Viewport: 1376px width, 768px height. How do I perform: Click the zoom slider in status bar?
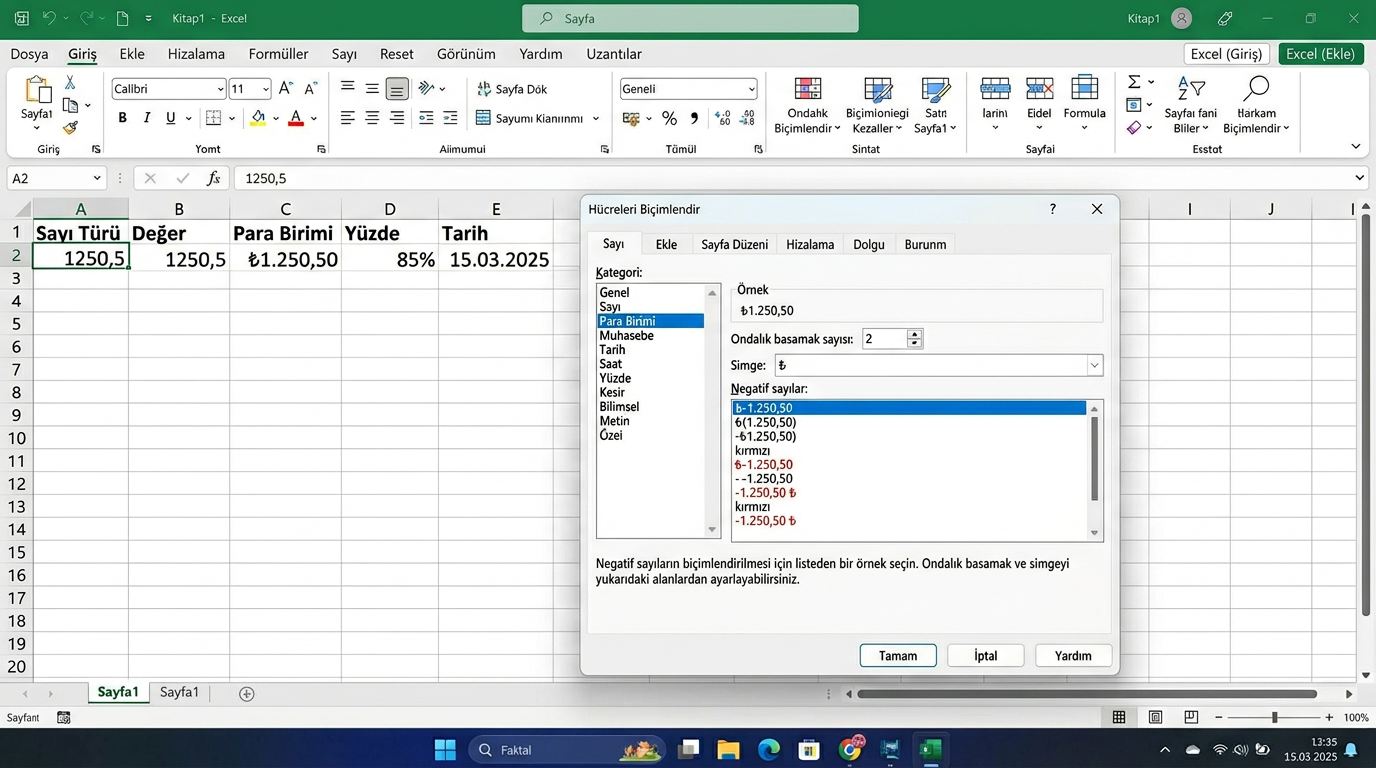(x=1274, y=718)
